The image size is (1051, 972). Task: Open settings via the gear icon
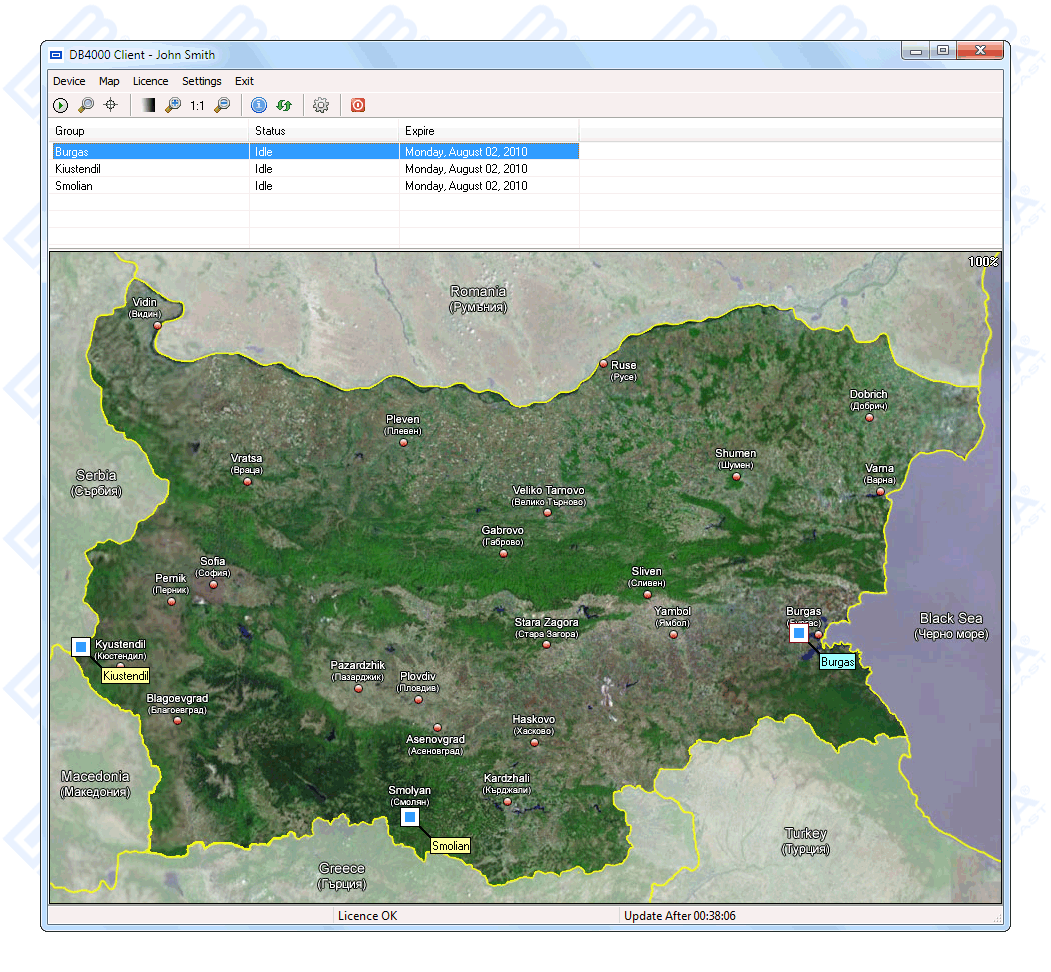[x=321, y=105]
